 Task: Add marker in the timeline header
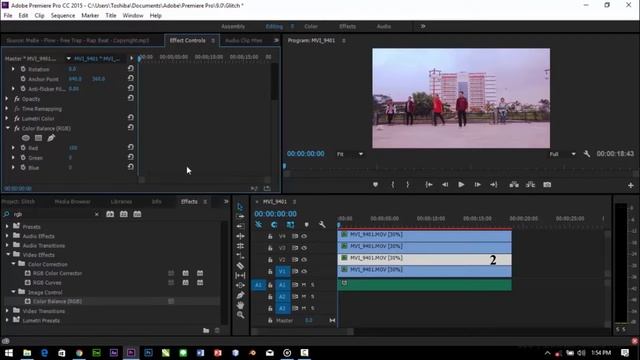pyautogui.click(x=307, y=224)
